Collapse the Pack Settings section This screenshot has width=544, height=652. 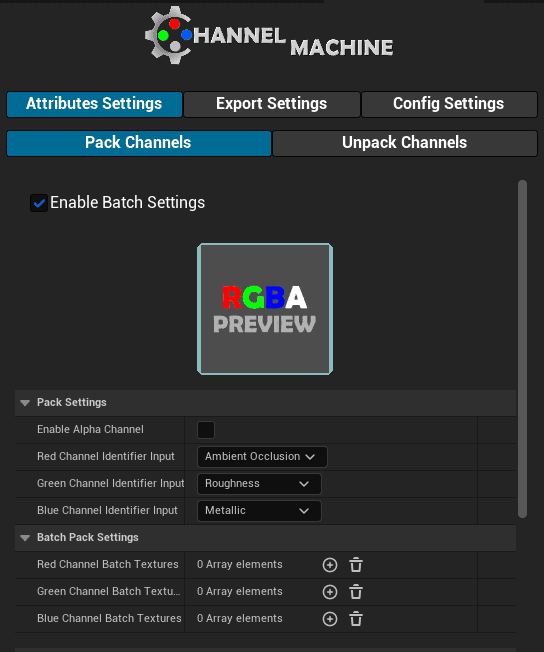(x=25, y=403)
